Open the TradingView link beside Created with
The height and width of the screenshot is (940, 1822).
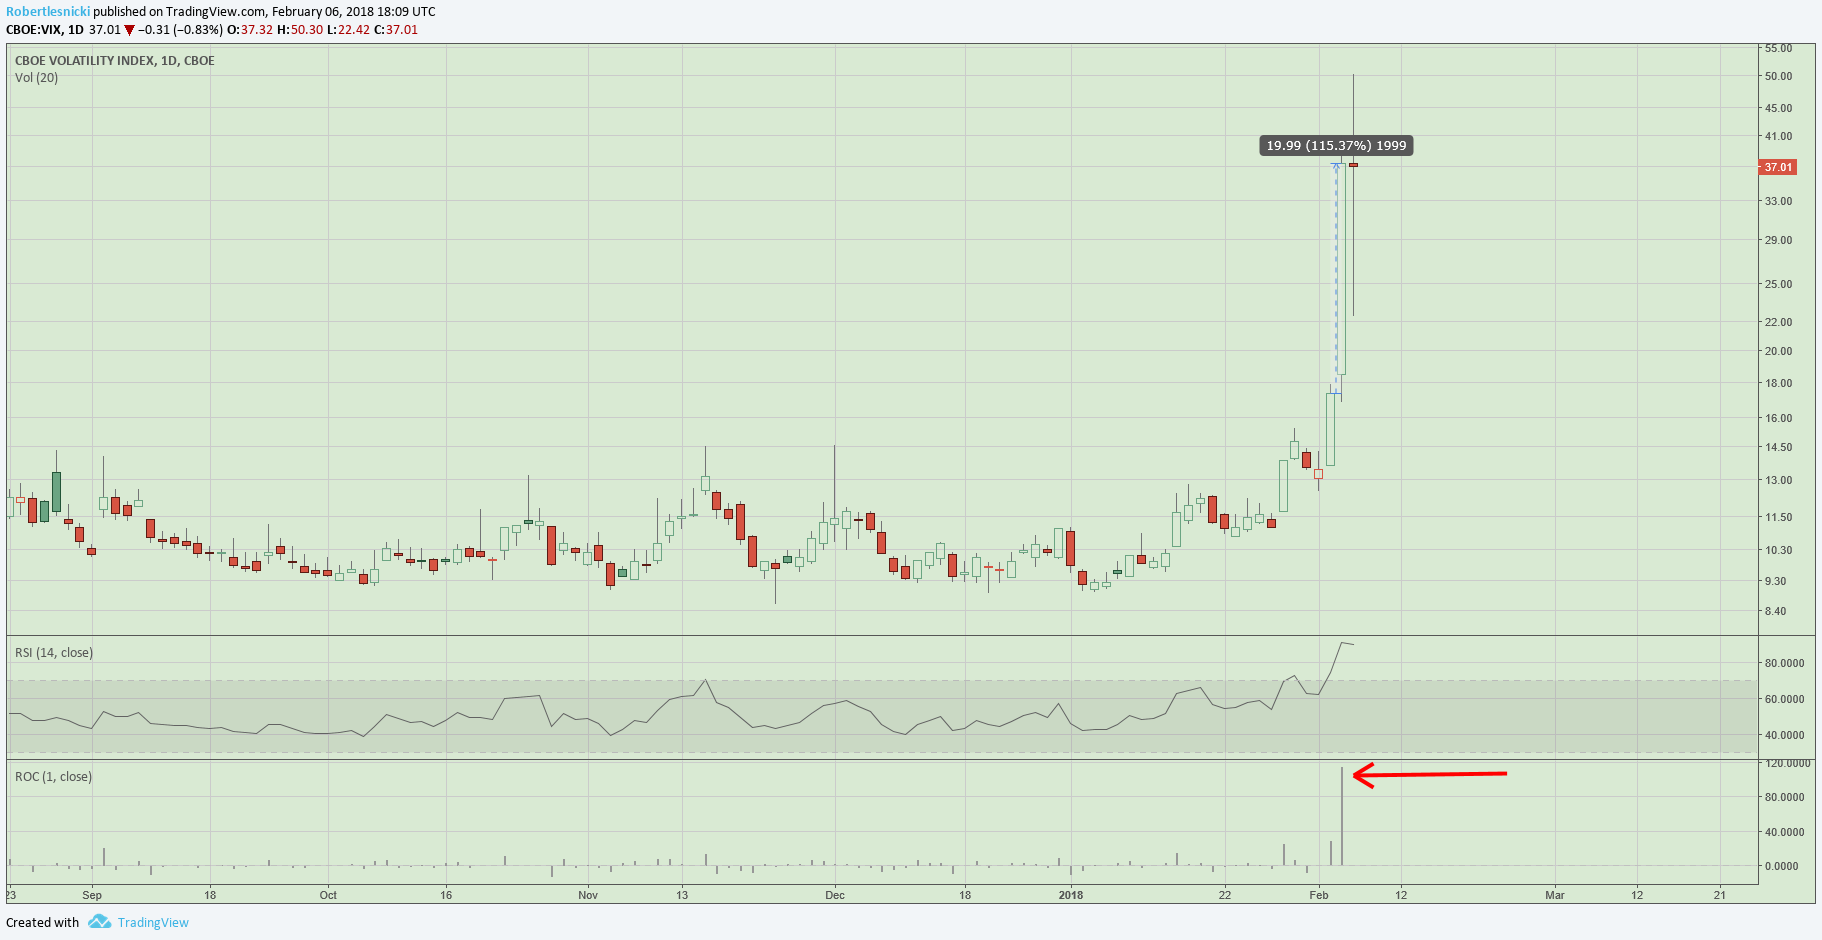click(153, 923)
